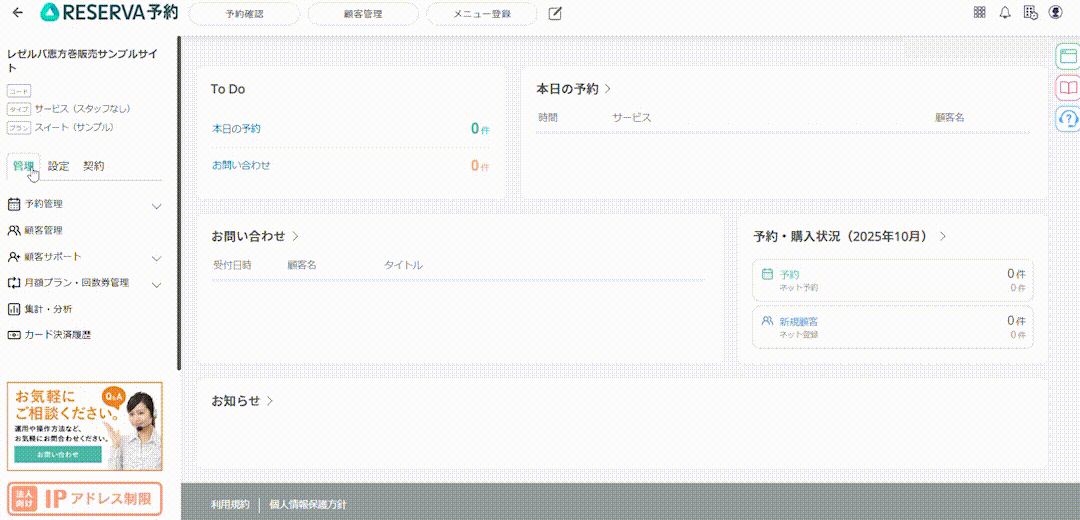Screen dimensions: 1080x520
Task: Open the user account avatar icon
Action: pos(1056,12)
